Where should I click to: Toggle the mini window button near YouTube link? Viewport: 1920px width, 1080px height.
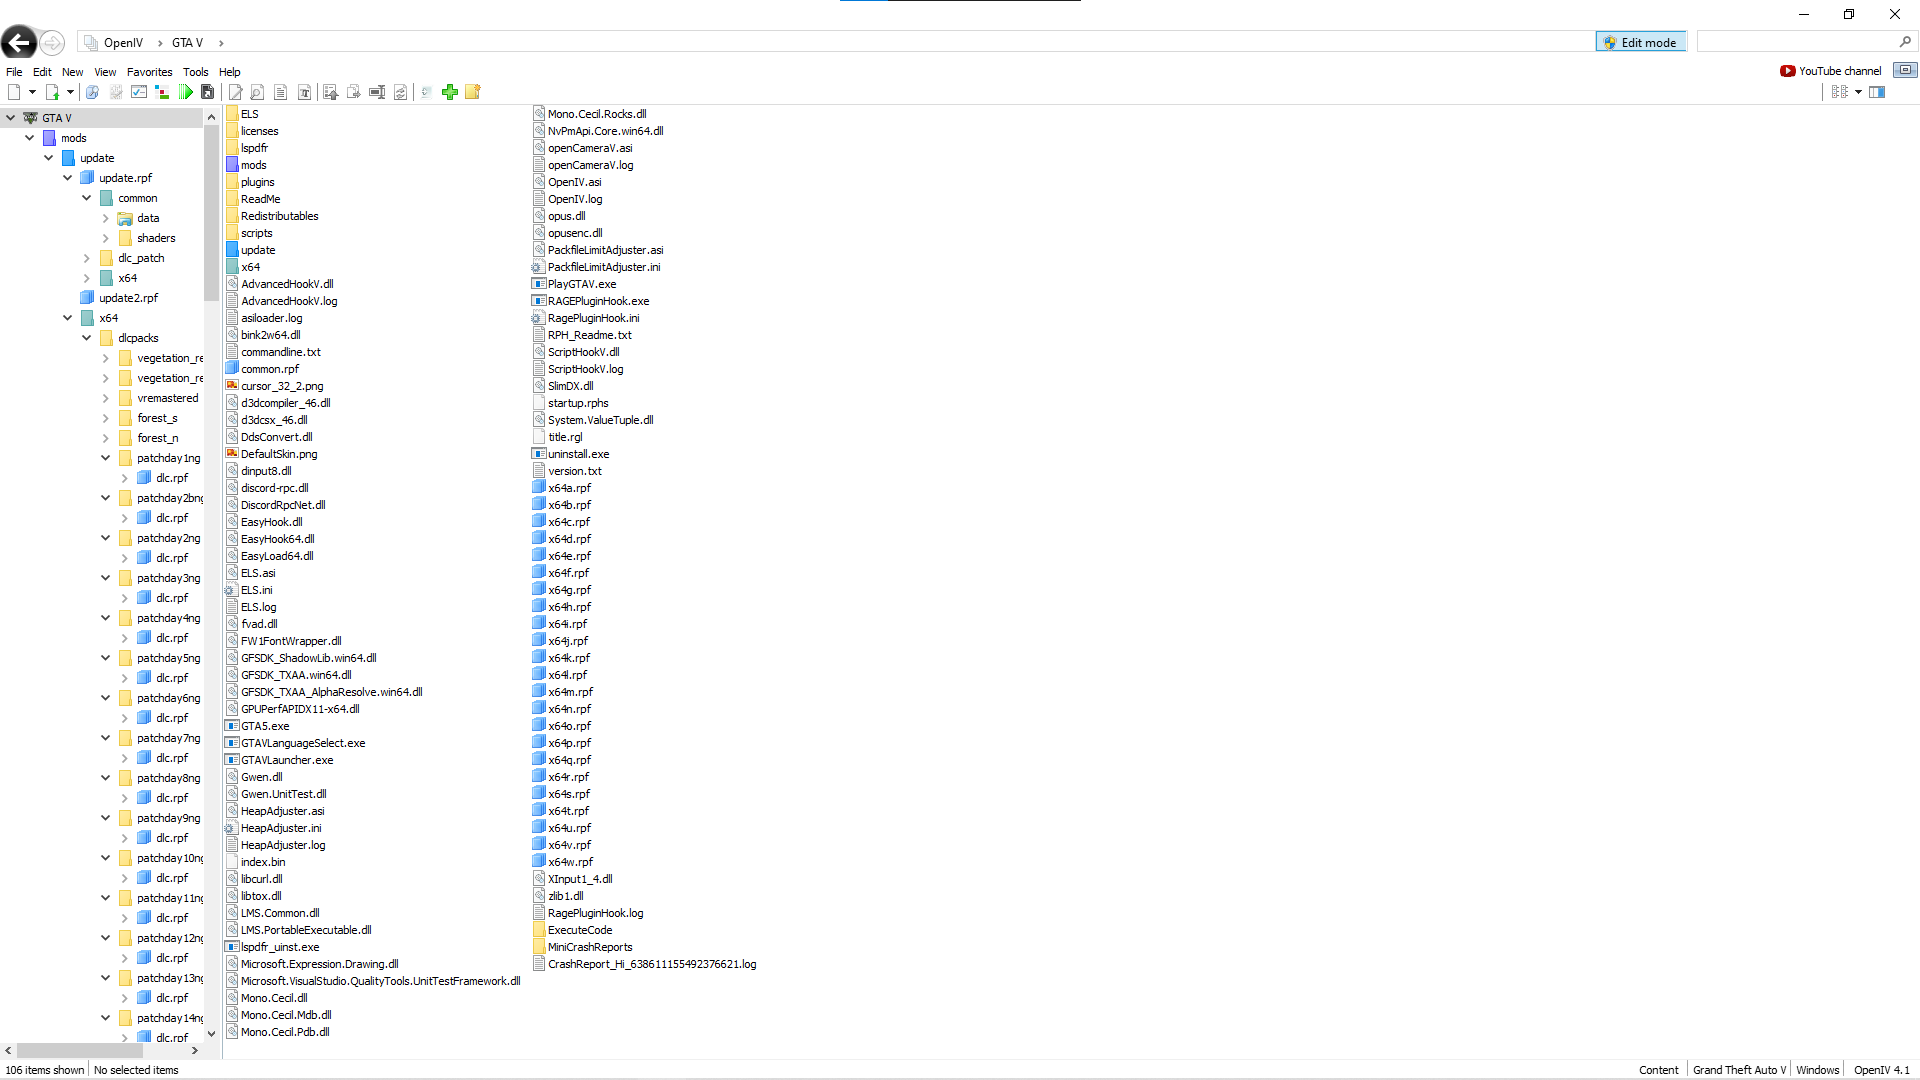(1905, 70)
